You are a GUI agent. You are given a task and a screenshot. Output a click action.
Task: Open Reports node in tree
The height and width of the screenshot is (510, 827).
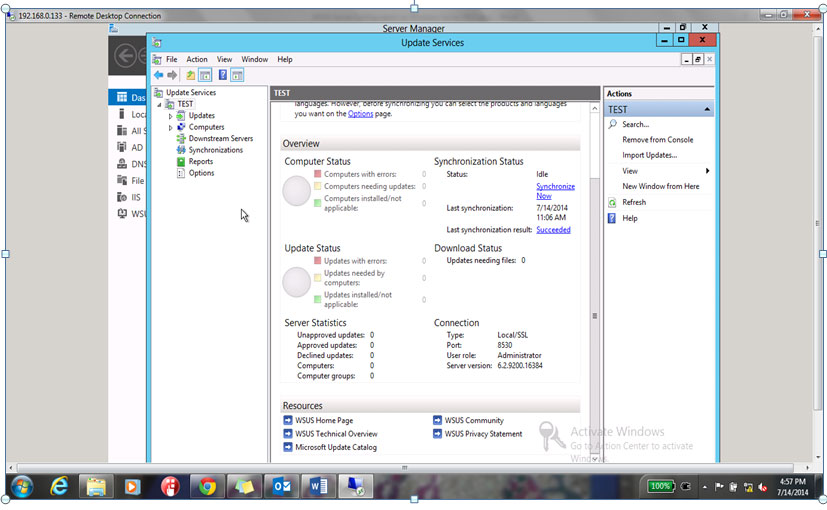click(x=200, y=162)
